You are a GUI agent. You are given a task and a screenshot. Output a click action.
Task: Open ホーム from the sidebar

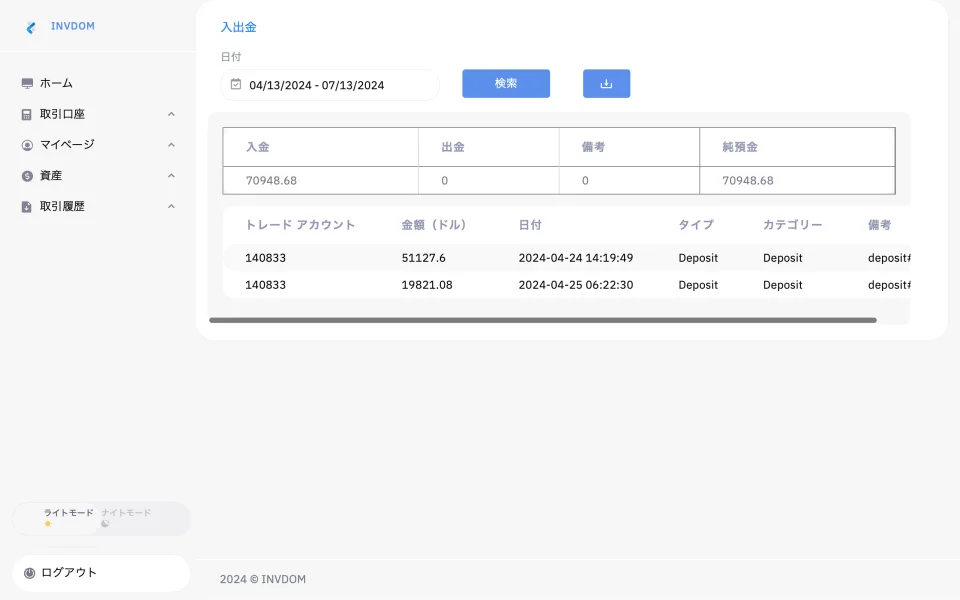click(x=57, y=84)
